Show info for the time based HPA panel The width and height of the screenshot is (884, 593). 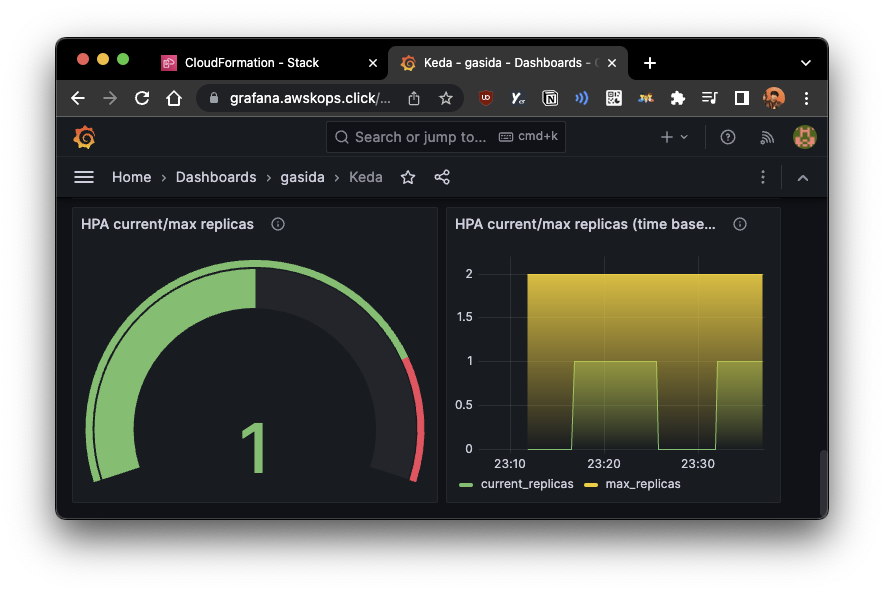tap(740, 224)
